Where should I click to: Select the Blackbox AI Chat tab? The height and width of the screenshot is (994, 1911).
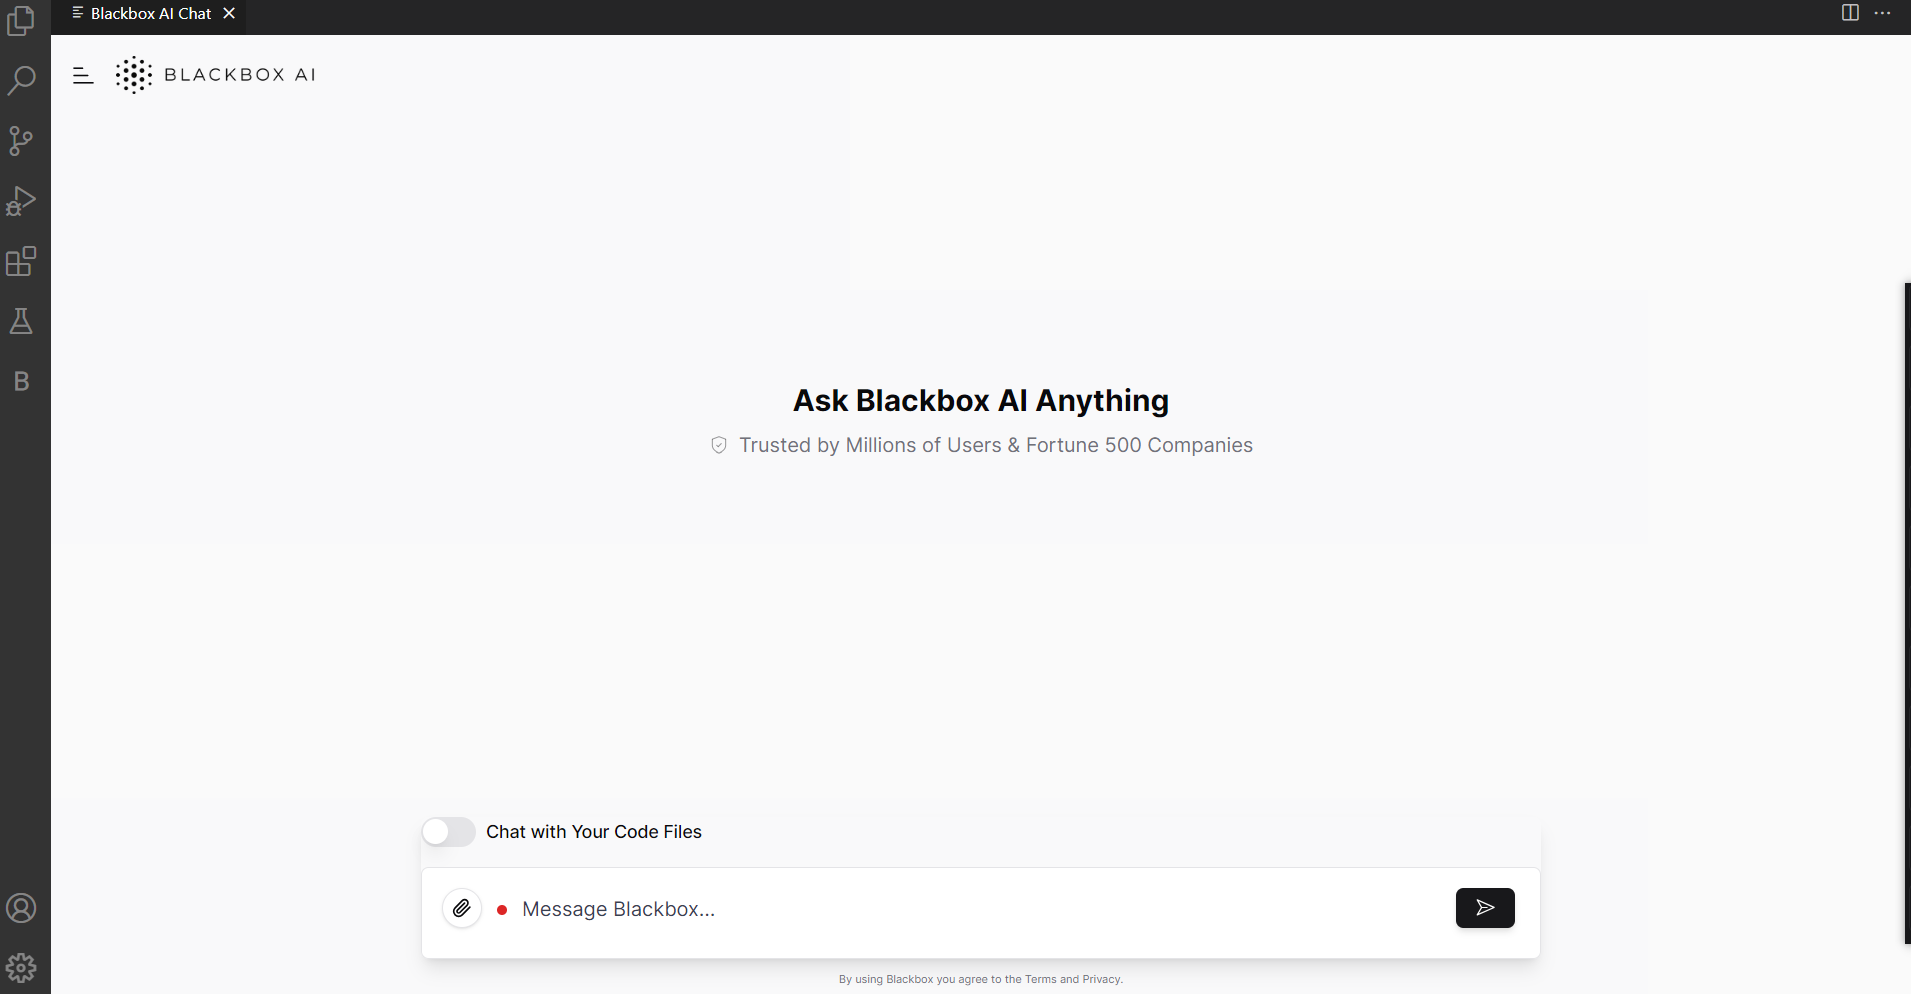pyautogui.click(x=150, y=14)
